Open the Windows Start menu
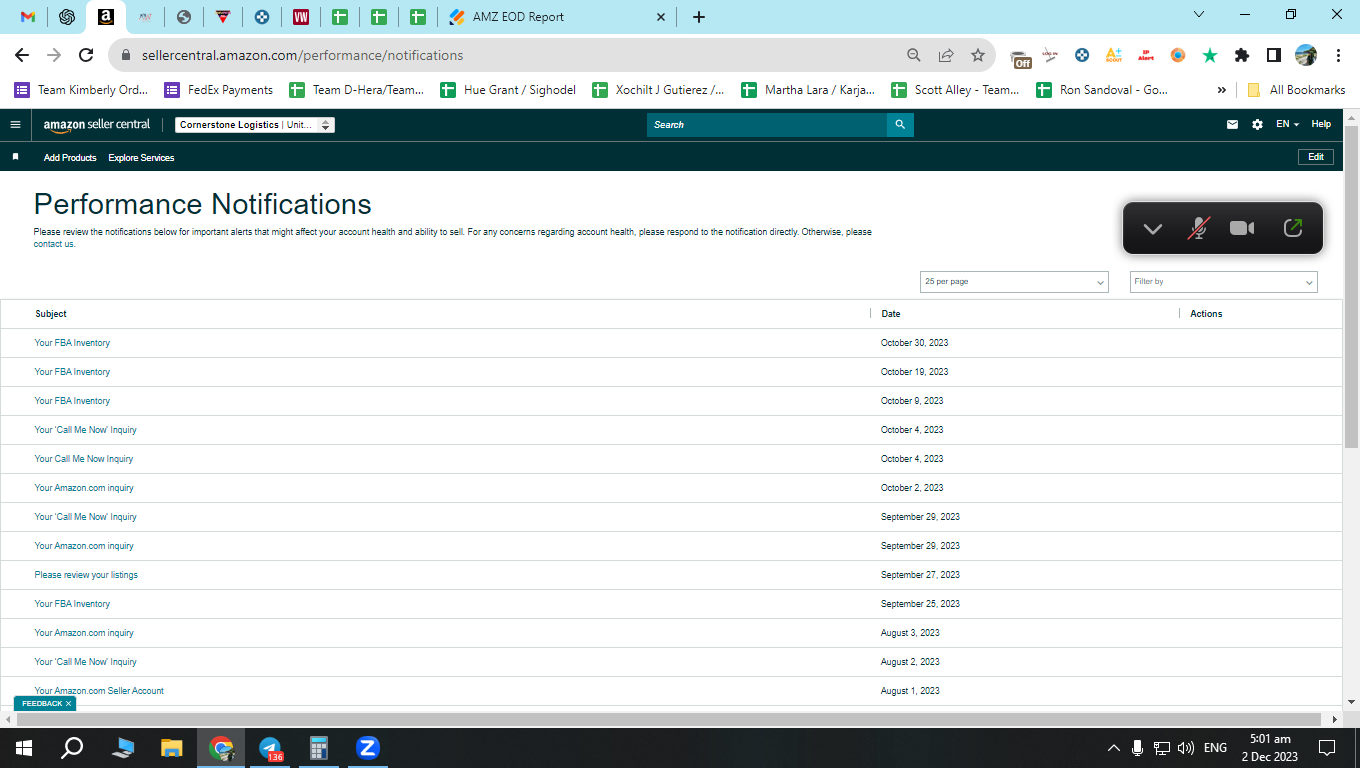This screenshot has width=1360, height=768. 24,748
